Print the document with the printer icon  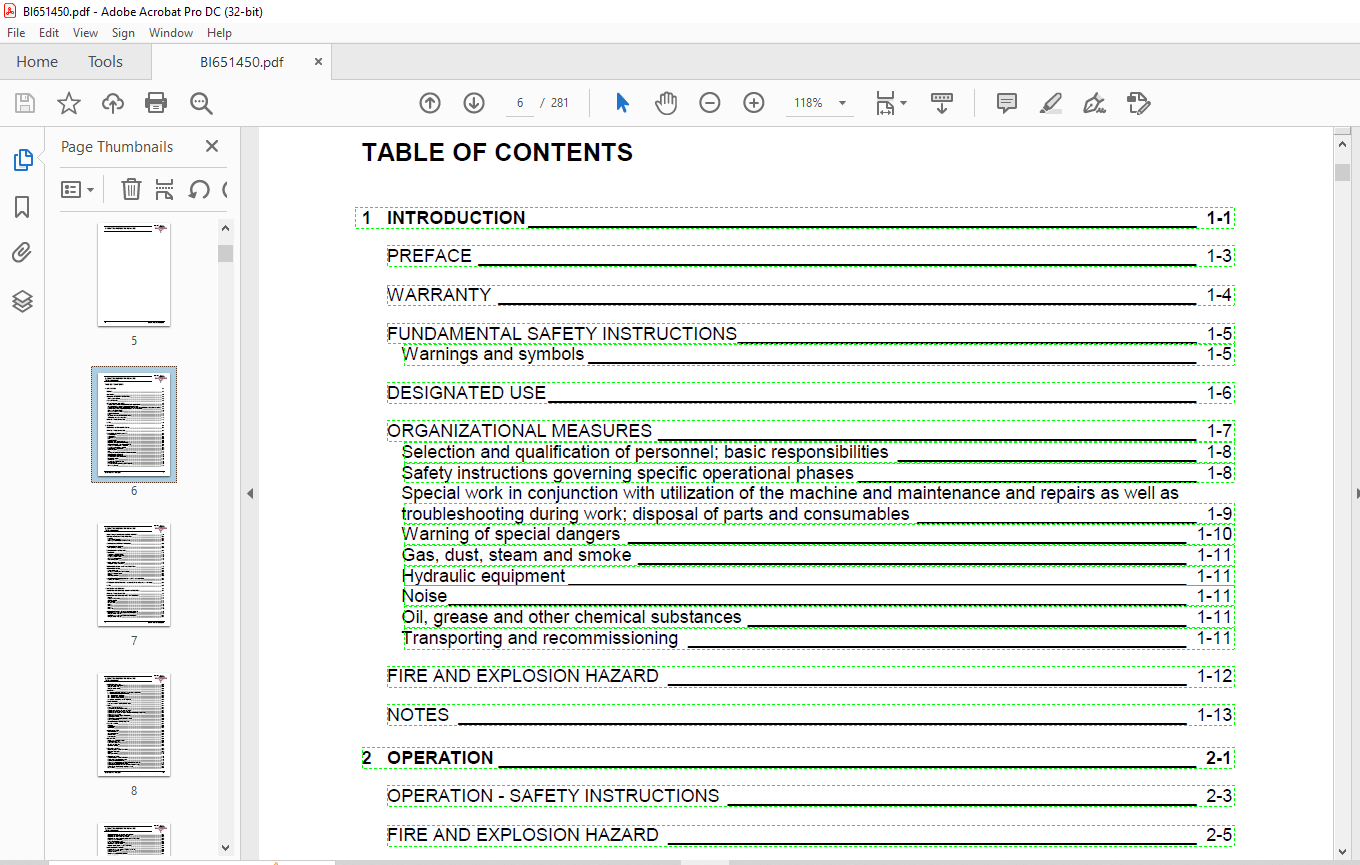tap(156, 103)
